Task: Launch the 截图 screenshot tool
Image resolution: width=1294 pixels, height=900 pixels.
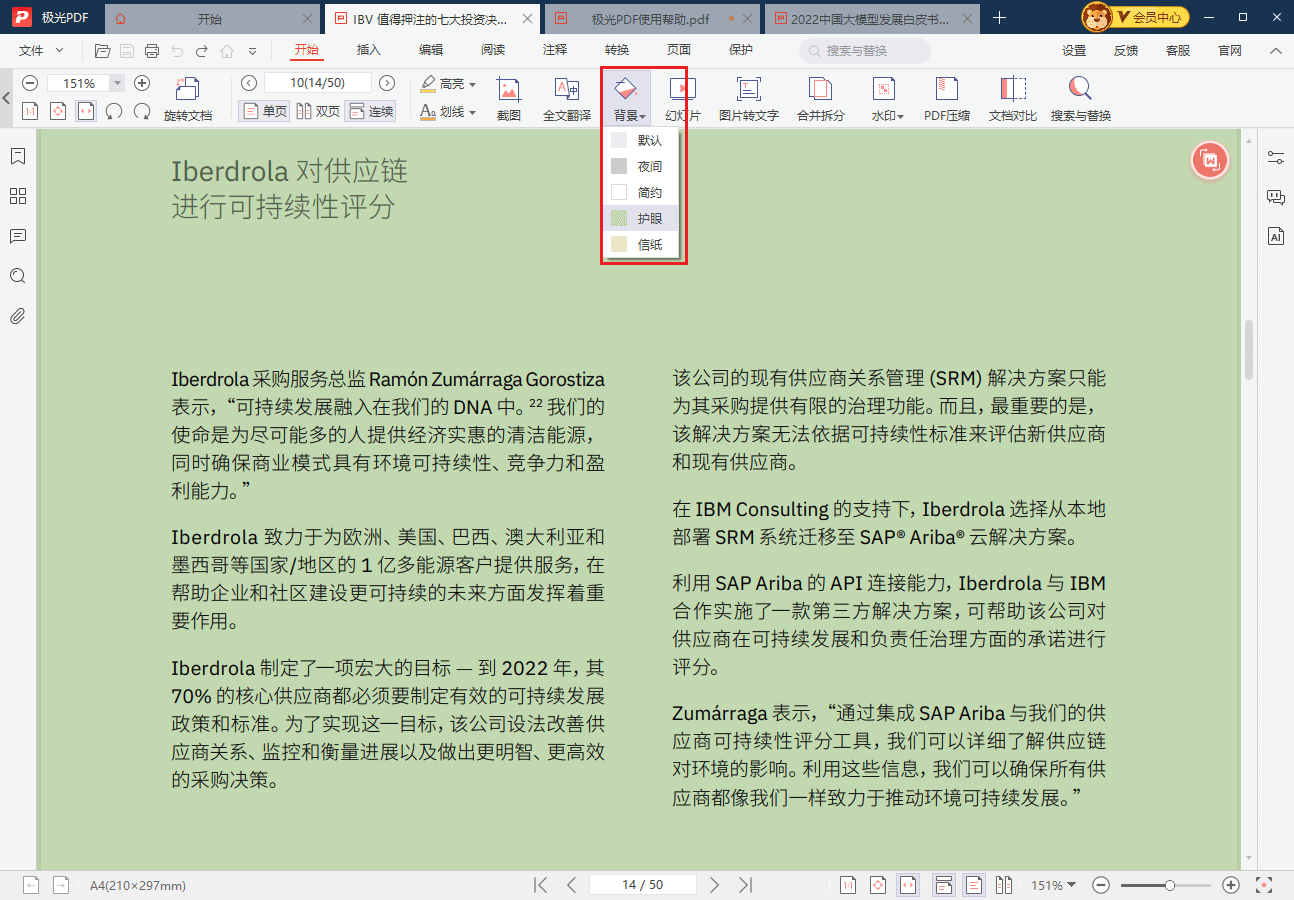Action: click(509, 99)
